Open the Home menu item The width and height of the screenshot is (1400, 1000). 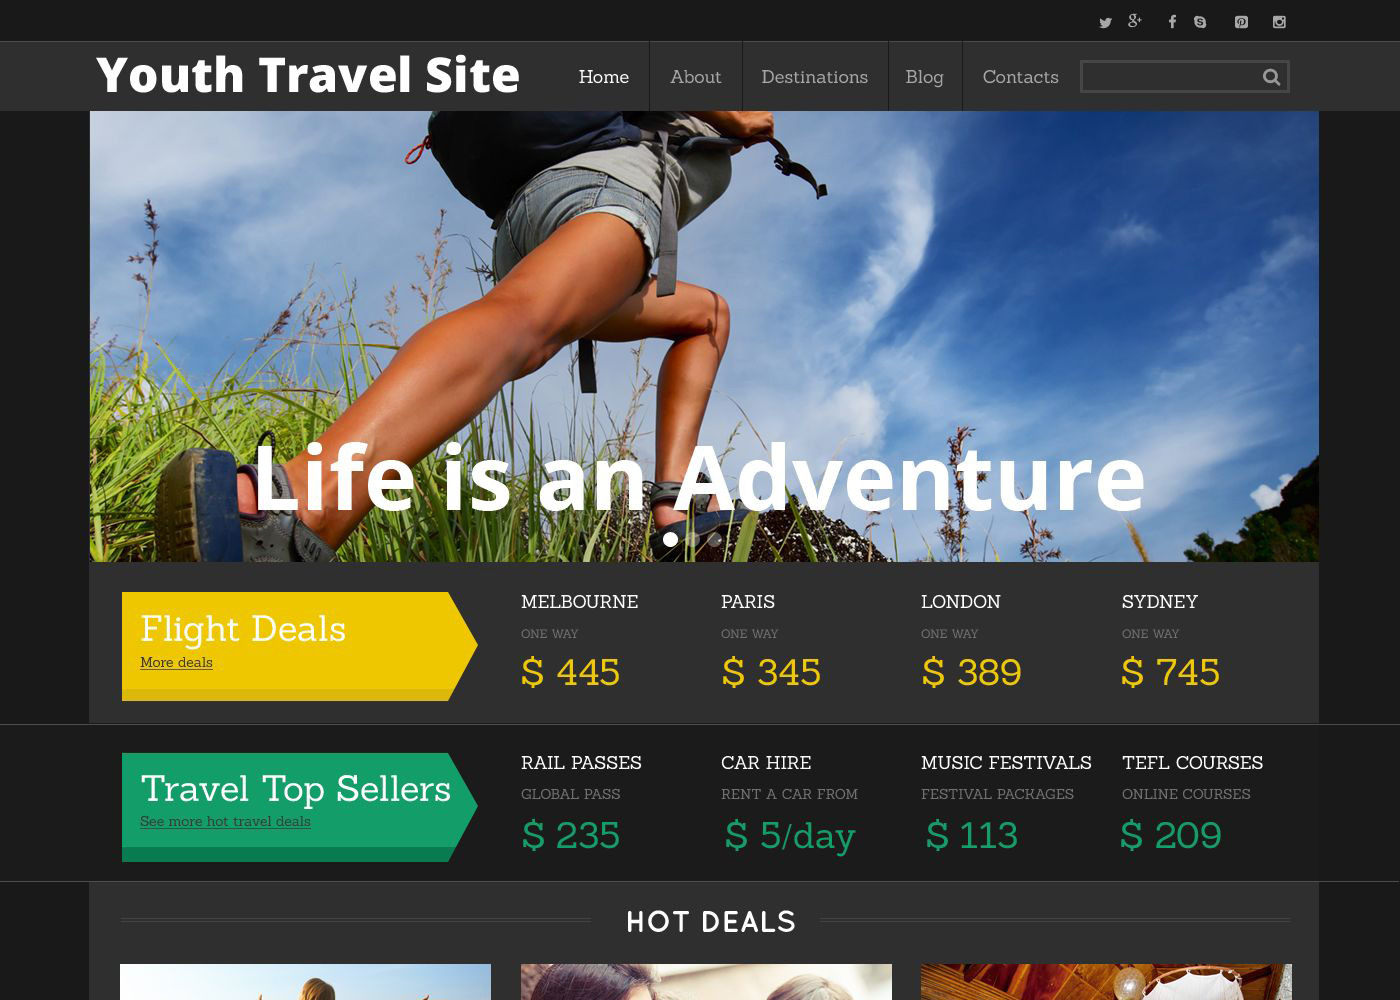click(x=604, y=77)
